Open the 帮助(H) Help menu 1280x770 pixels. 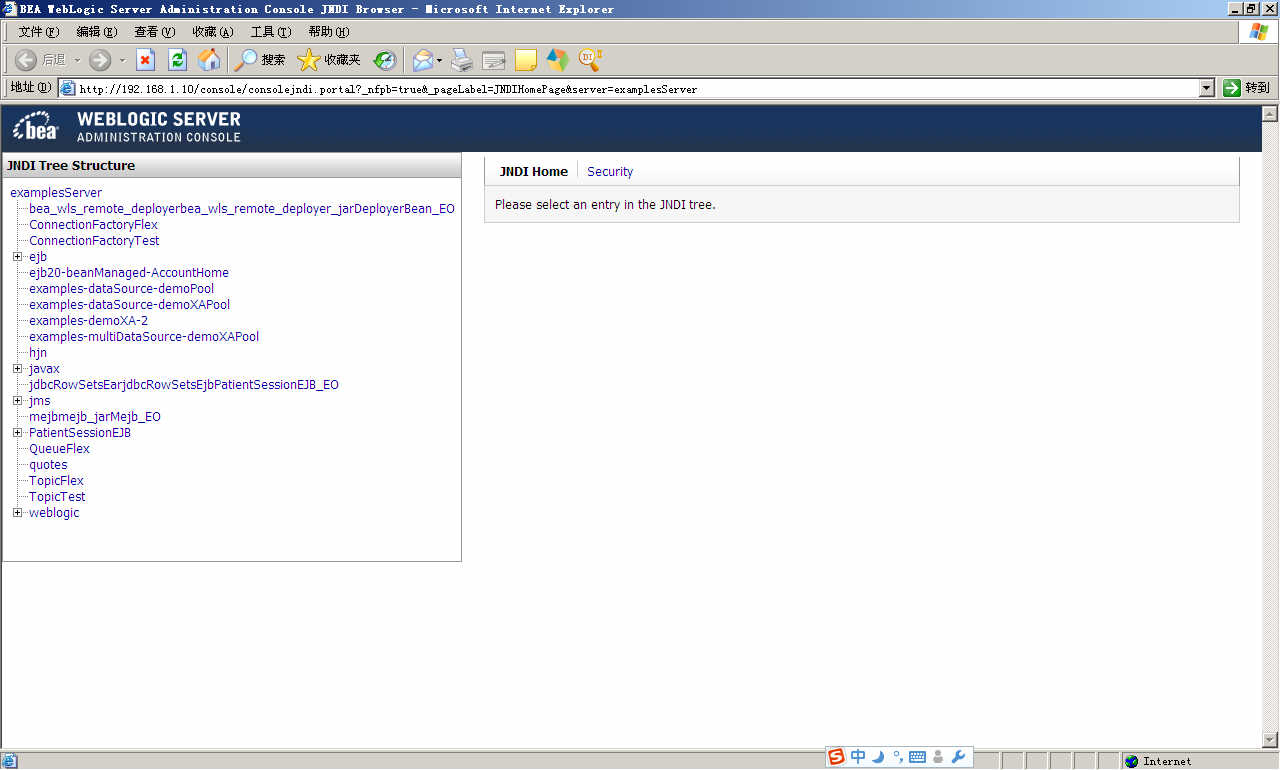point(329,32)
